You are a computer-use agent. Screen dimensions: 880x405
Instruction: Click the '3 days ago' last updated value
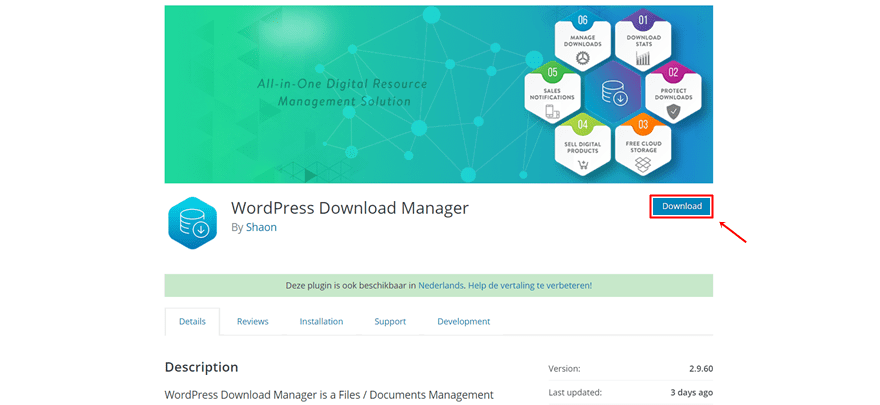(x=691, y=392)
